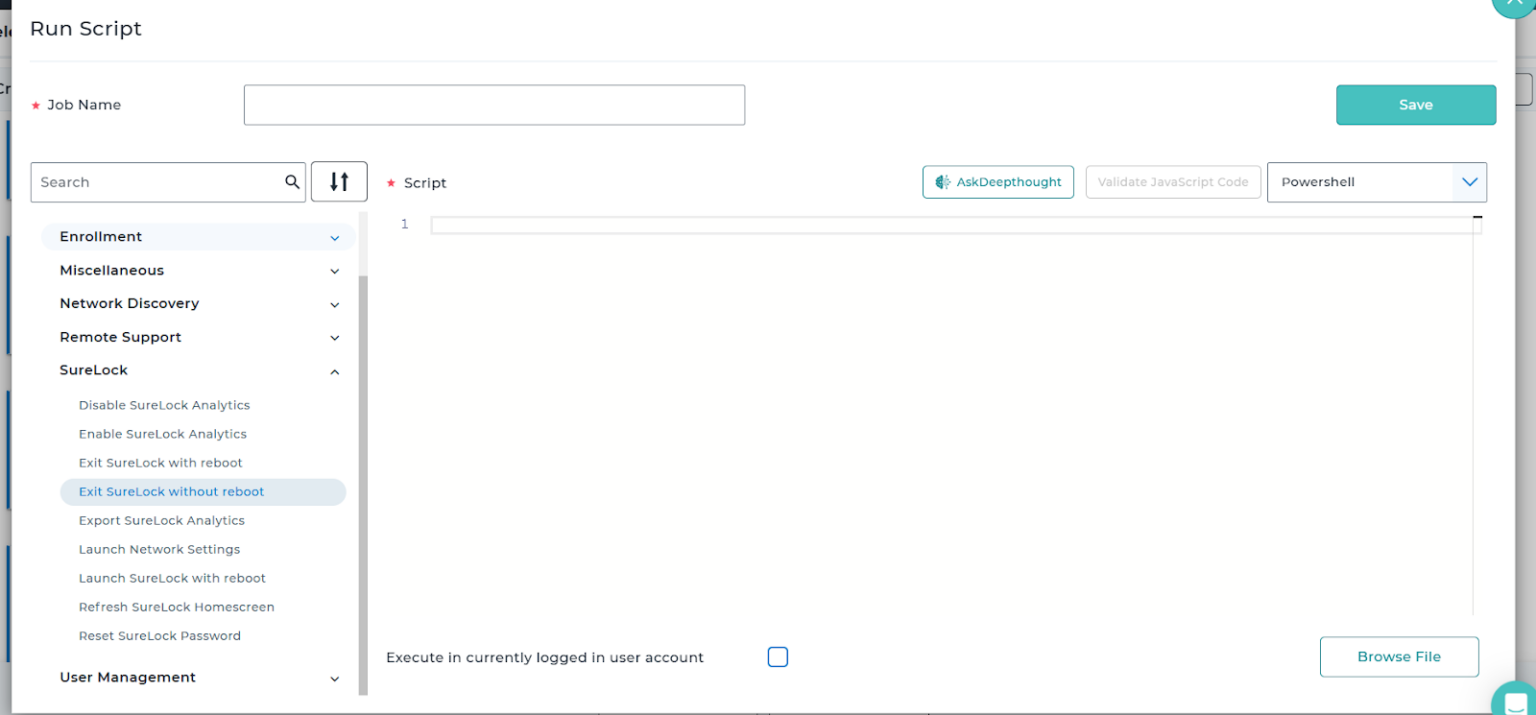Click the Save button
This screenshot has width=1536, height=715.
pyautogui.click(x=1415, y=104)
